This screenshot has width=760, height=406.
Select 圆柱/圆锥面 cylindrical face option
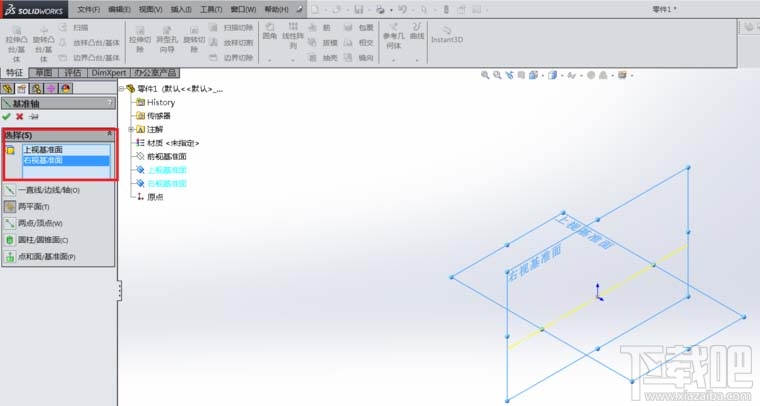tap(36, 240)
